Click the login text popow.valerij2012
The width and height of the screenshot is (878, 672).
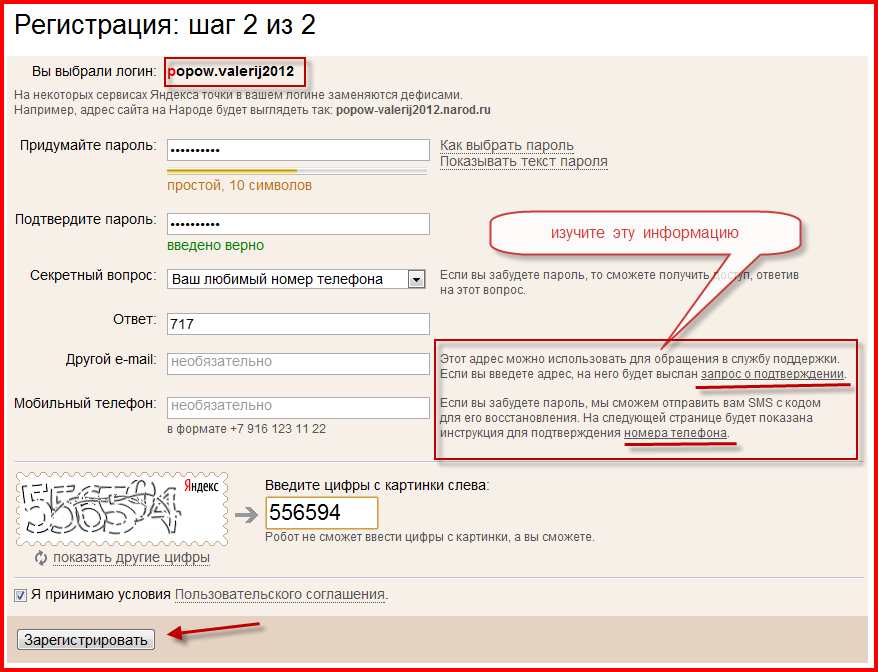(231, 72)
